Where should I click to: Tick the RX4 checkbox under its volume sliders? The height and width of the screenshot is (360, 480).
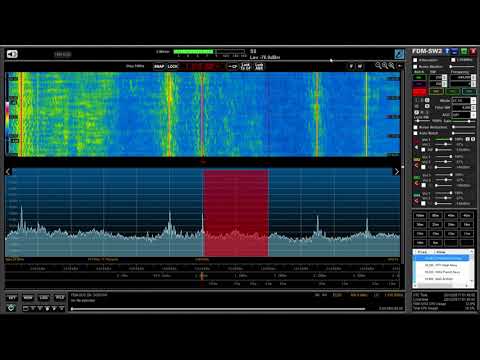point(423,203)
